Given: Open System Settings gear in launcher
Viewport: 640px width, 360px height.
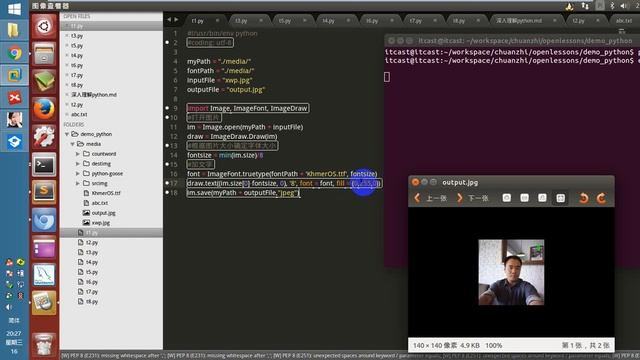Looking at the screenshot, I should (44, 136).
